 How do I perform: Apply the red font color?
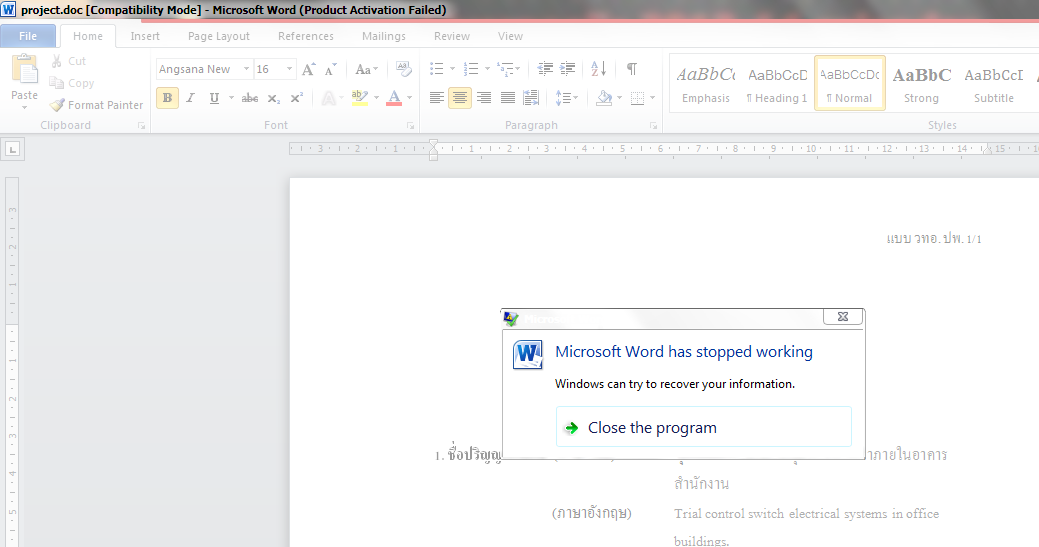394,98
